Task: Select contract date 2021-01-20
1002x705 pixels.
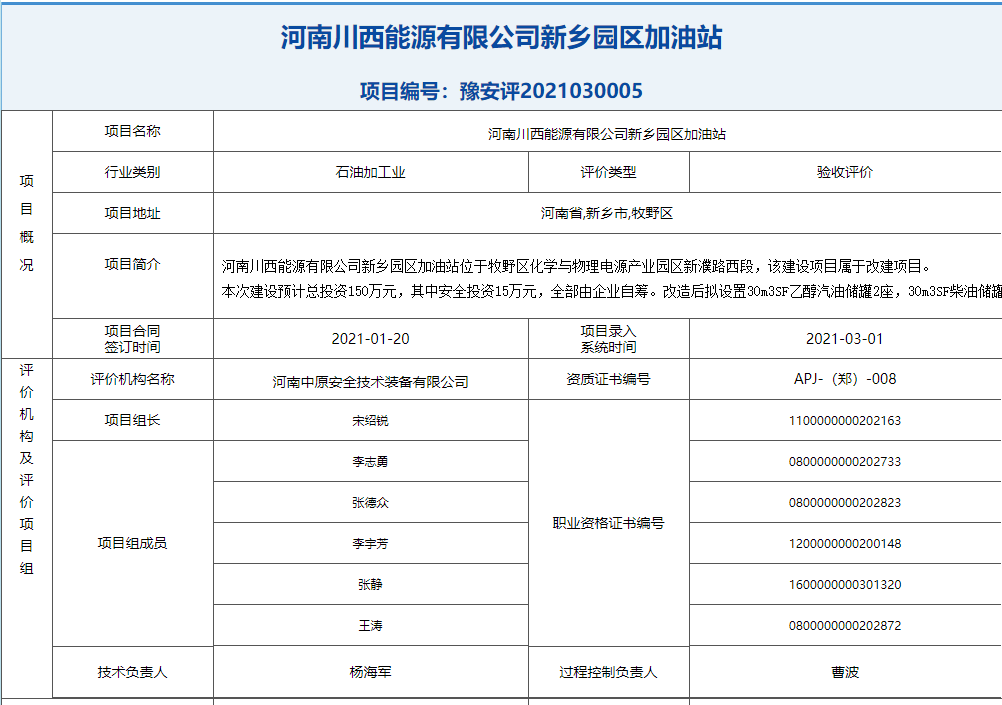Action: click(x=371, y=339)
